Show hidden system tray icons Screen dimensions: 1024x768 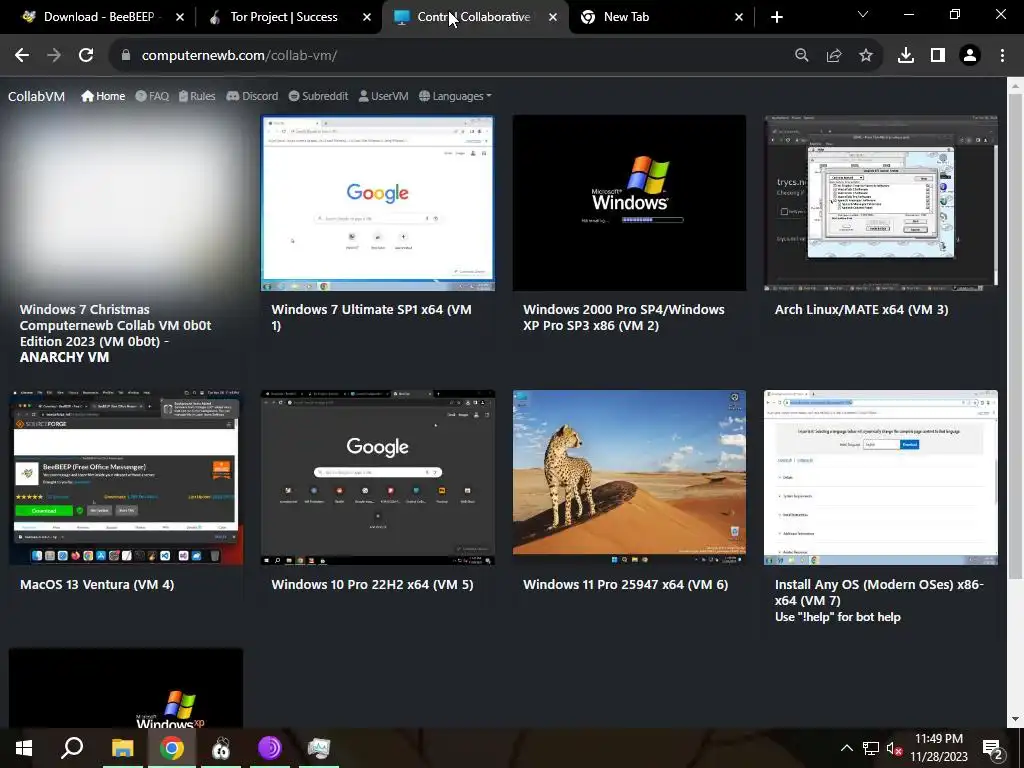pos(846,748)
